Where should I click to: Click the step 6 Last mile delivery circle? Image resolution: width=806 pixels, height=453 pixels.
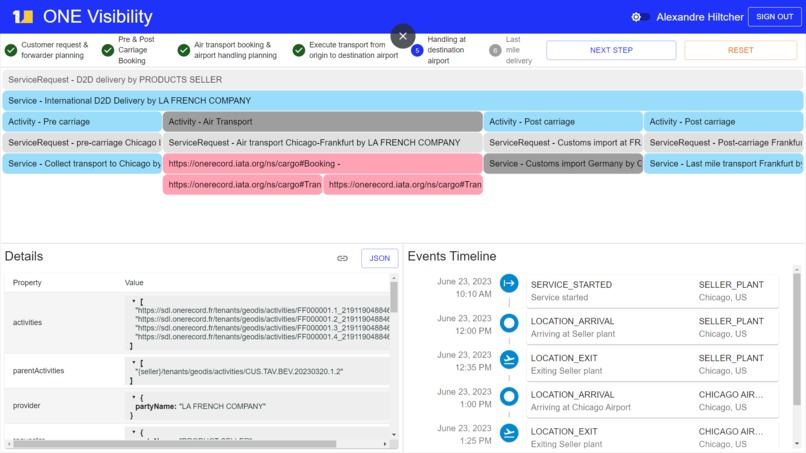pyautogui.click(x=494, y=50)
